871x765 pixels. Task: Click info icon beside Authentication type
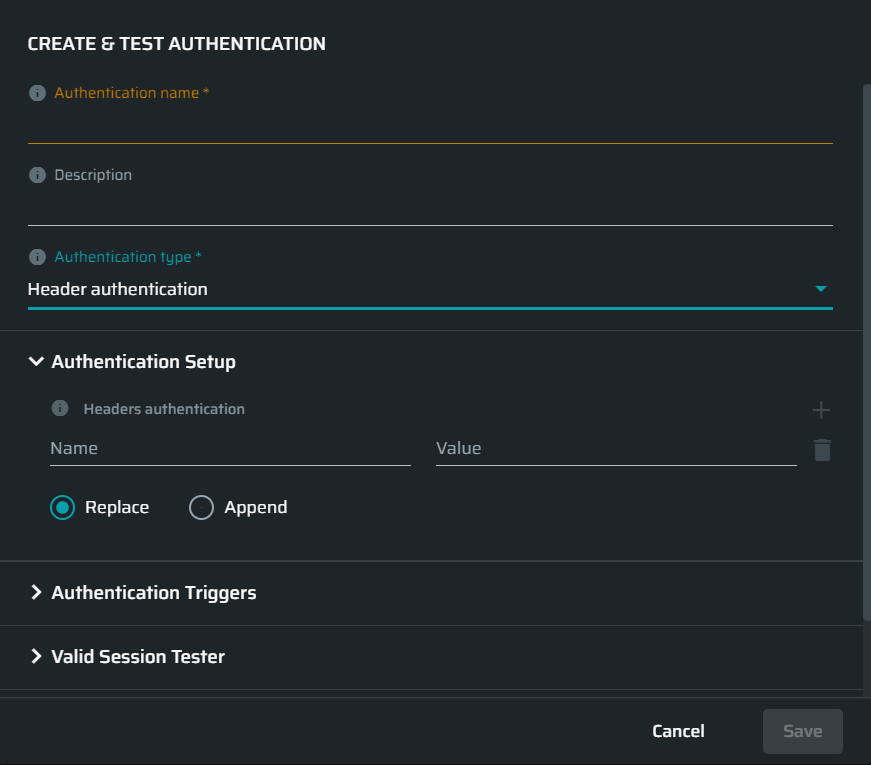(37, 257)
